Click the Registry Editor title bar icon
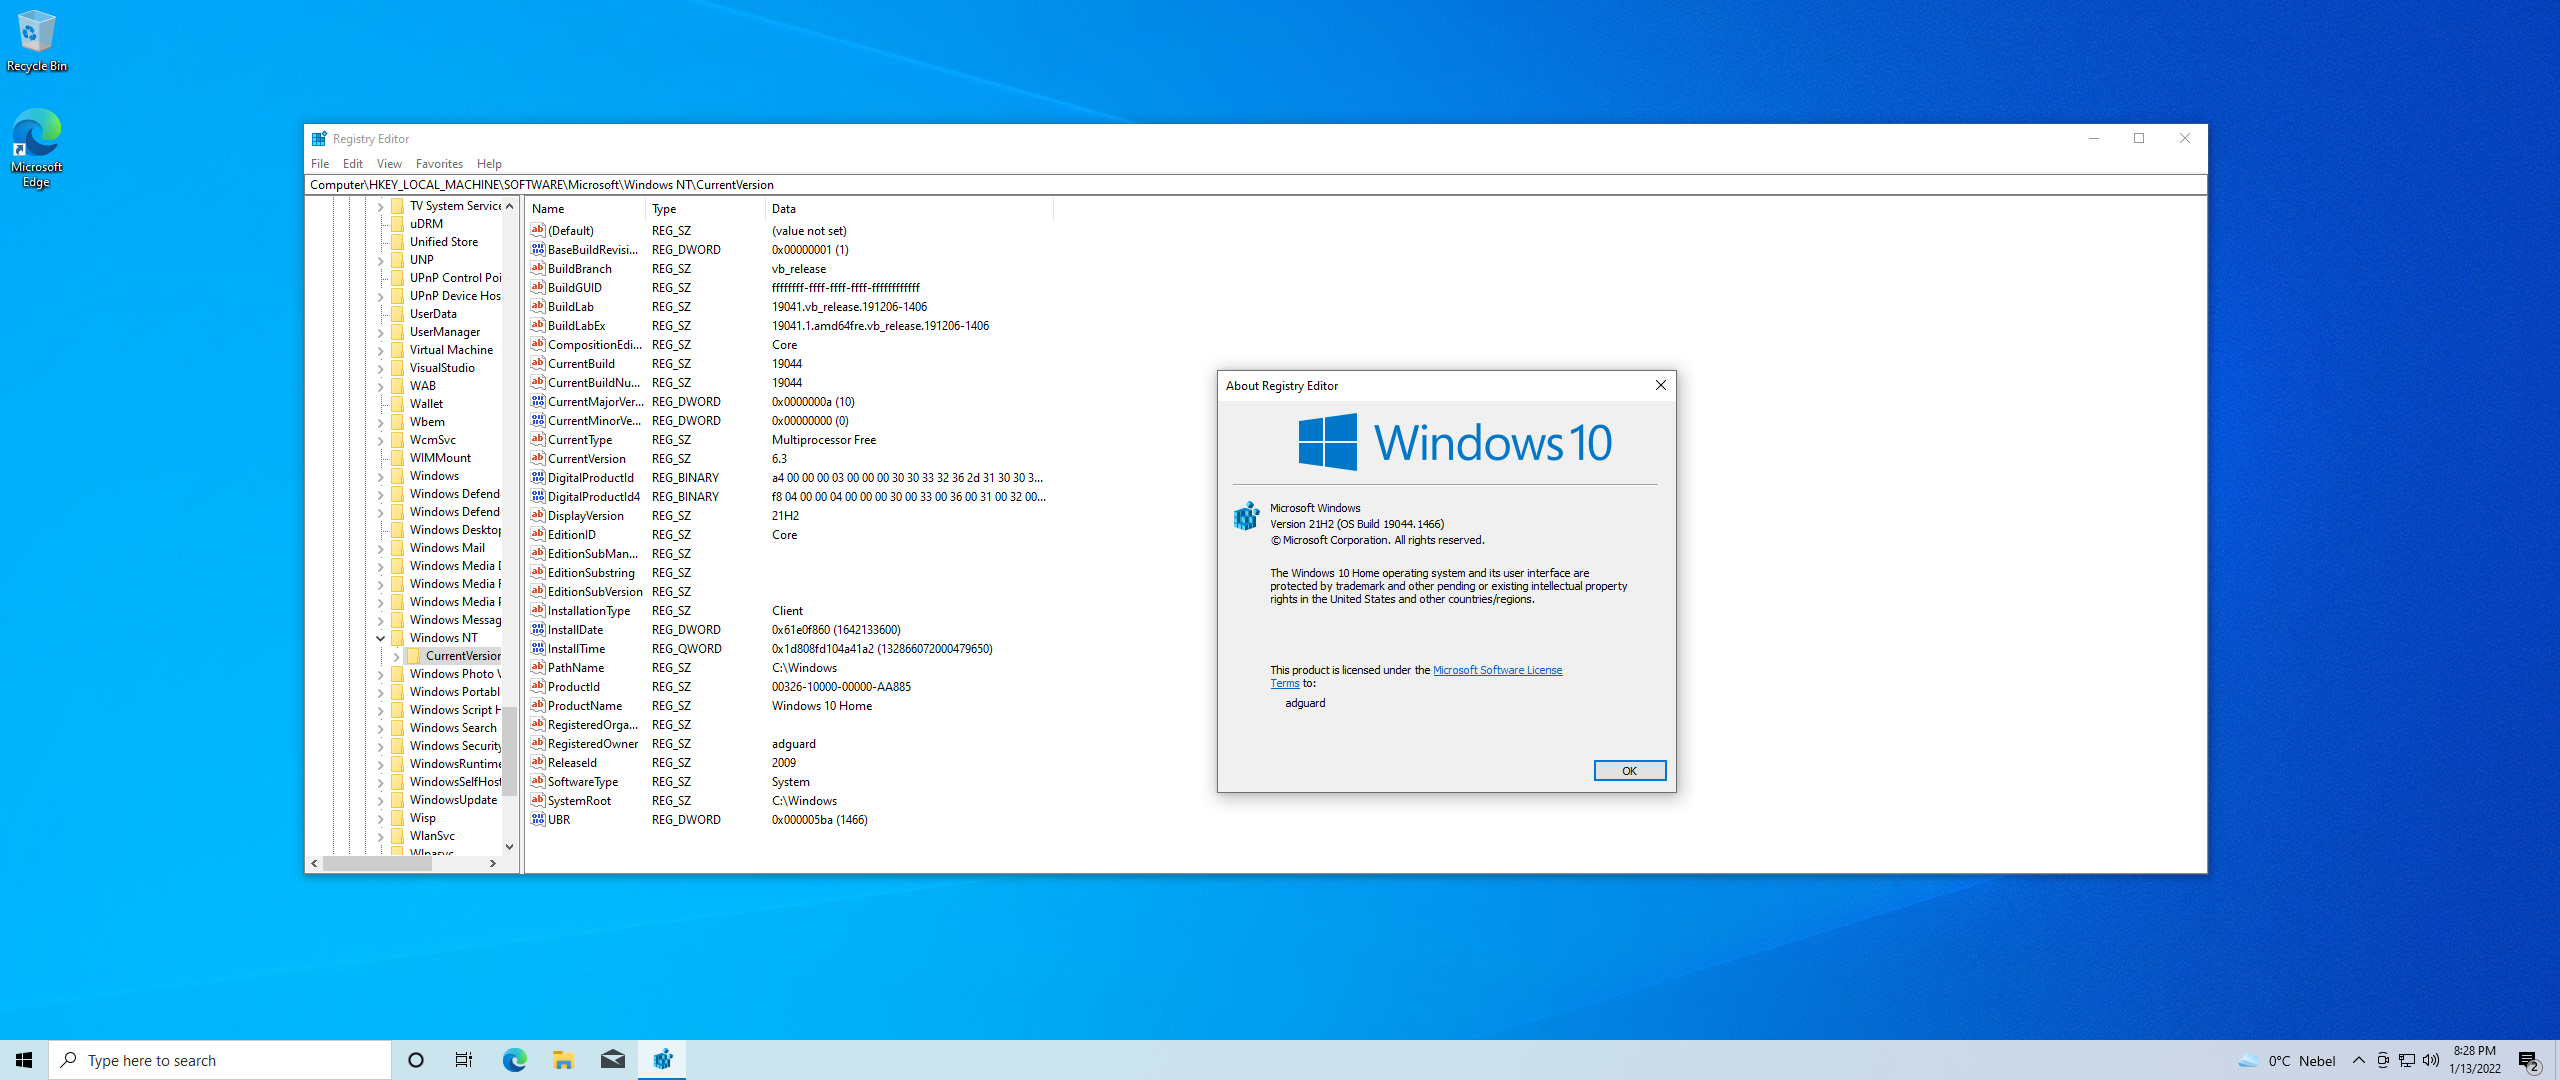The width and height of the screenshot is (2560, 1080). click(319, 139)
